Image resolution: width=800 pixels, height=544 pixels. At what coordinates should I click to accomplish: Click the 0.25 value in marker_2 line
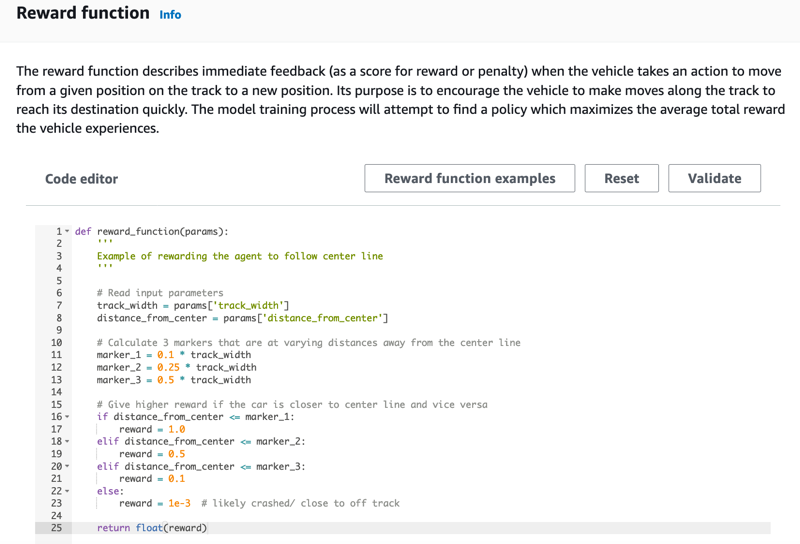click(x=168, y=367)
